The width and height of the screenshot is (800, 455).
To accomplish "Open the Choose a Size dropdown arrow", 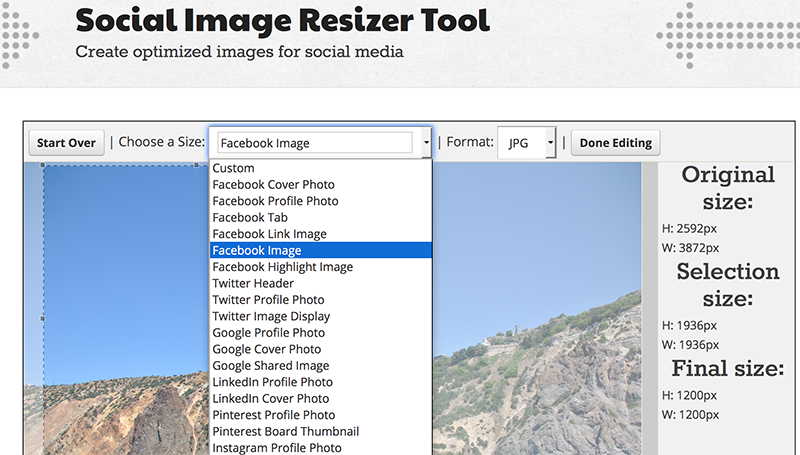I will click(x=426, y=143).
